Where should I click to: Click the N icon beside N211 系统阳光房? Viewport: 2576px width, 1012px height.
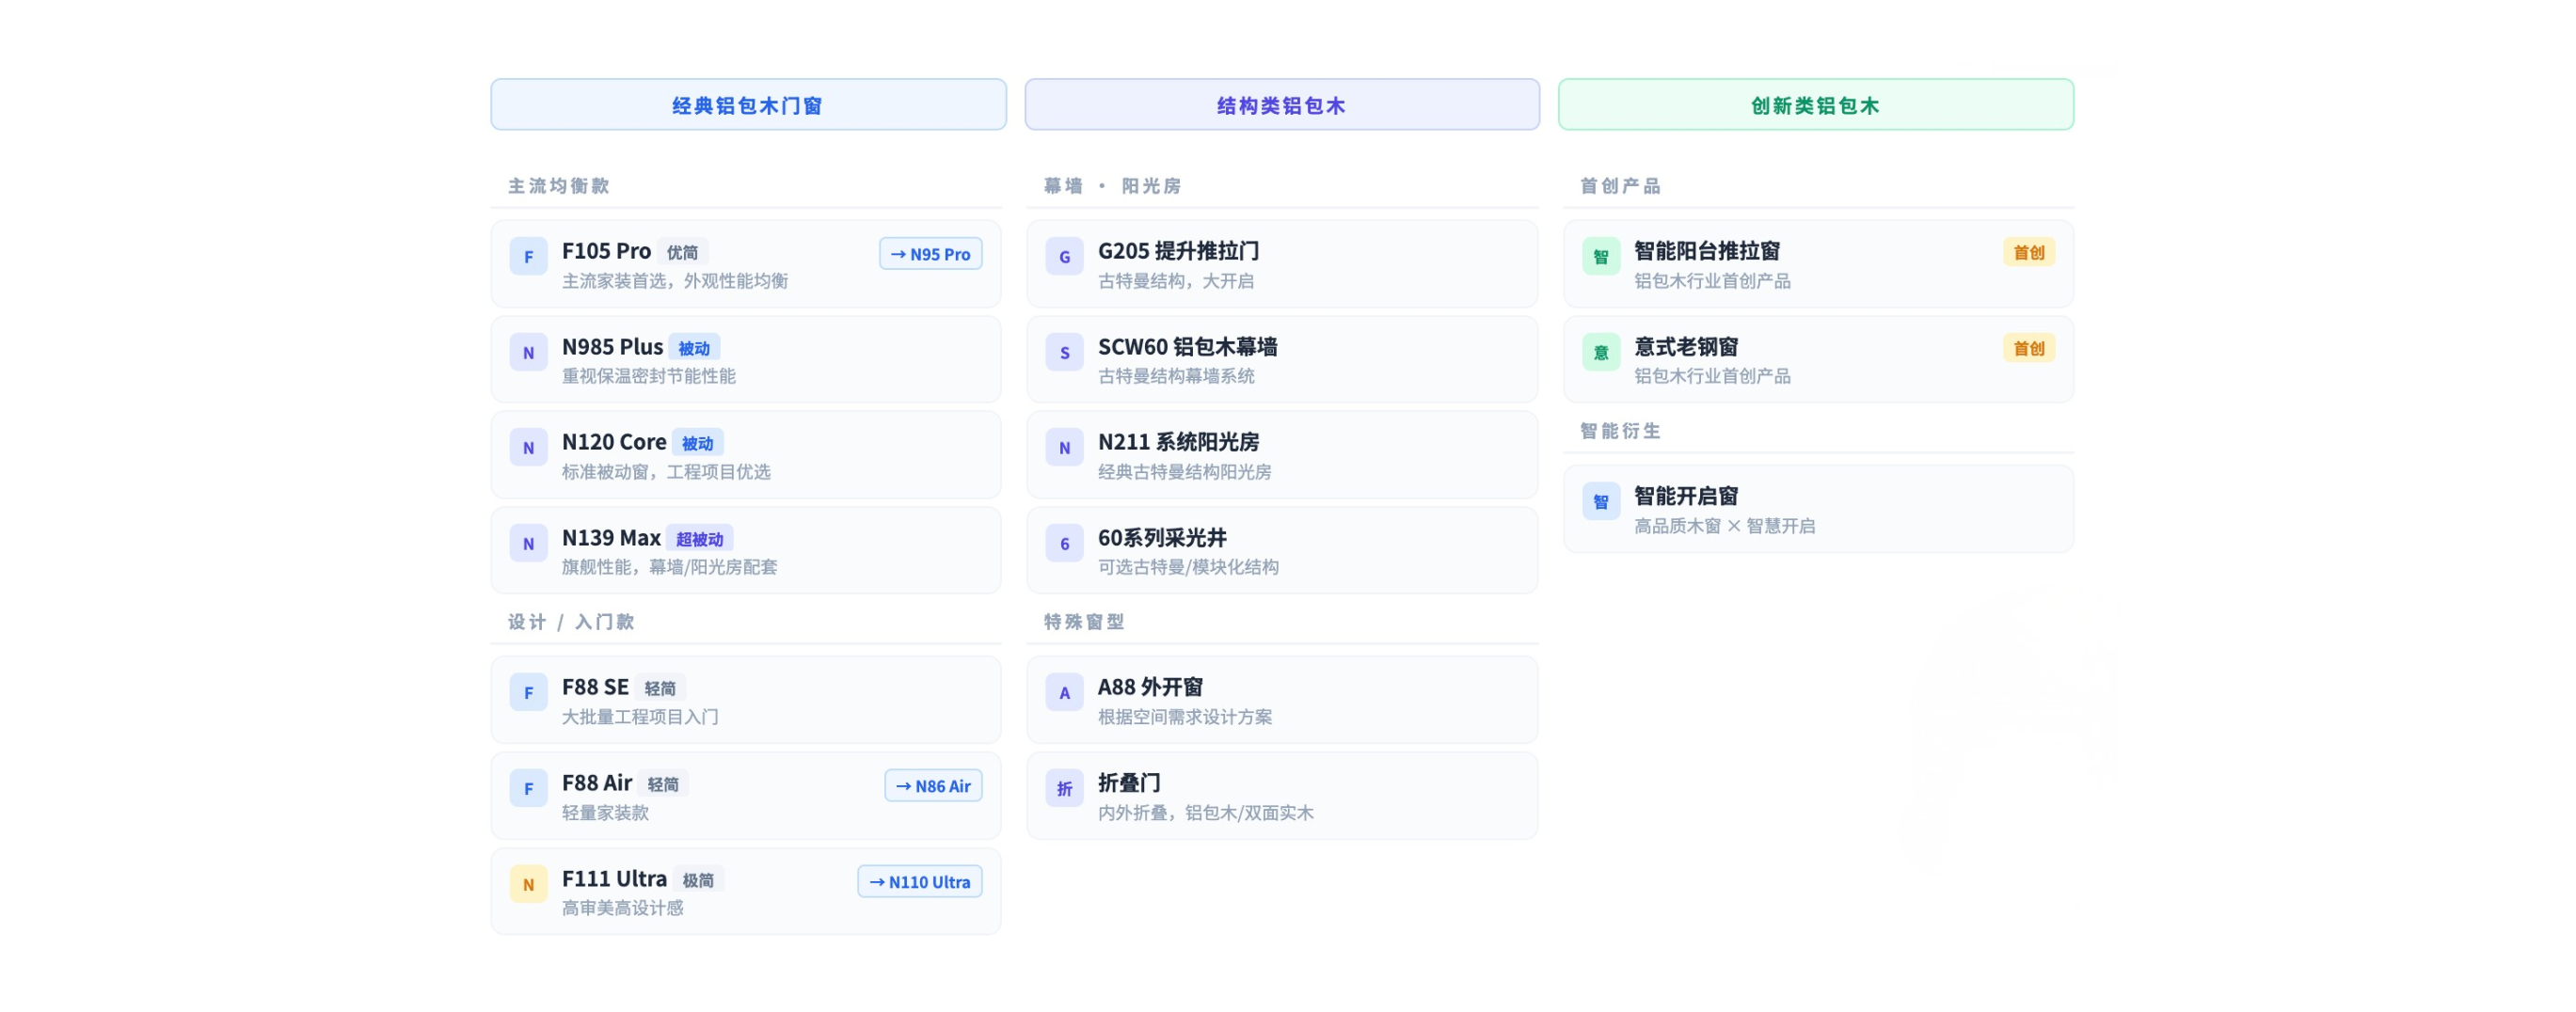click(1064, 447)
